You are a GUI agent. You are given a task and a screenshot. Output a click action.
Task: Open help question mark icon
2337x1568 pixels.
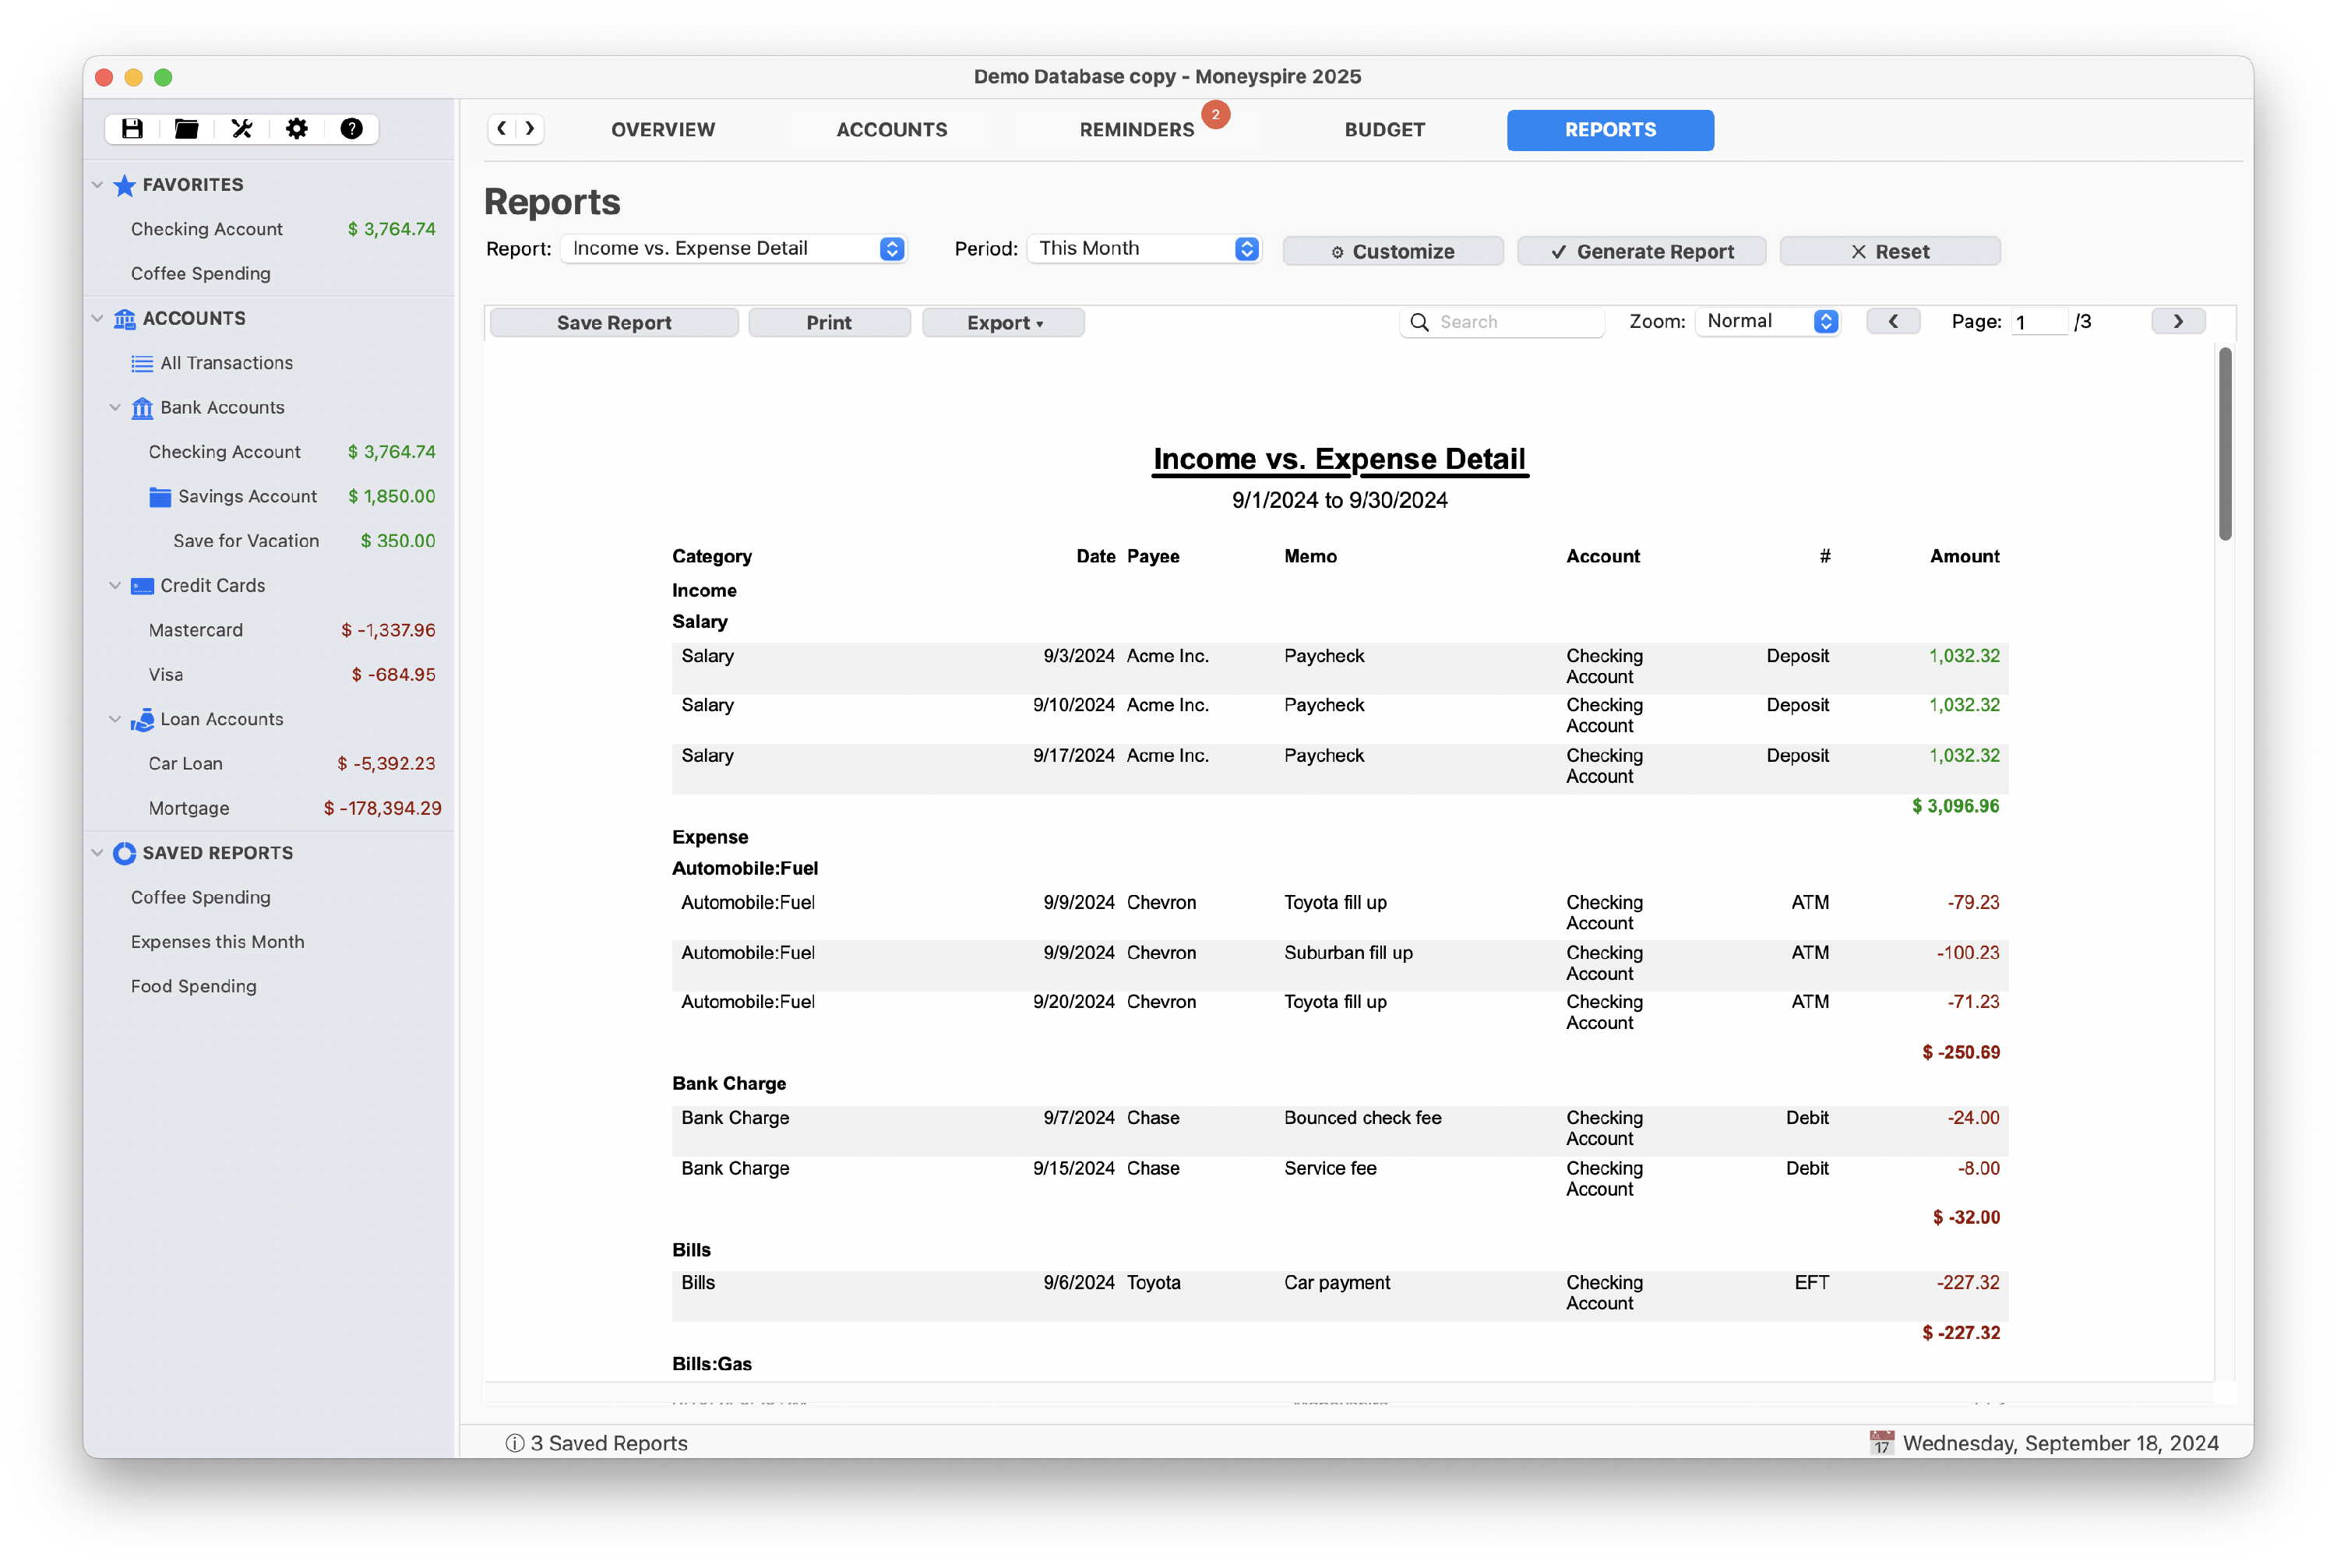click(351, 129)
